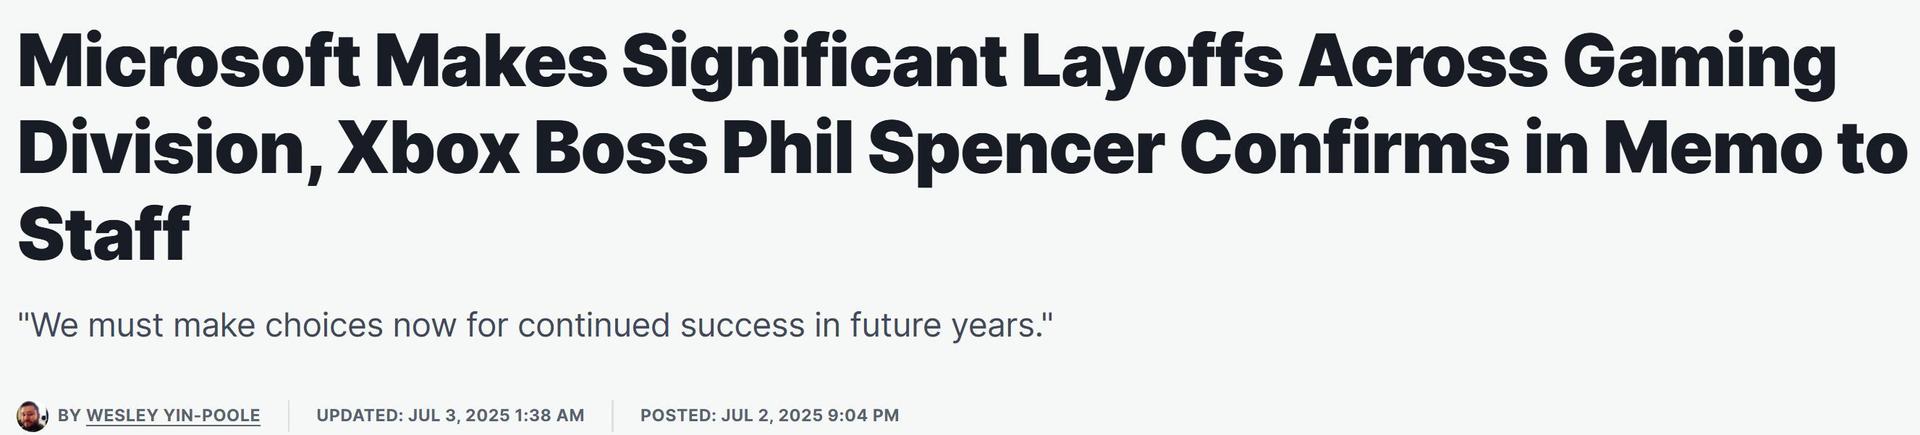Click the word "Microsoft" in the headline
The image size is (1920, 435).
pyautogui.click(x=188, y=60)
